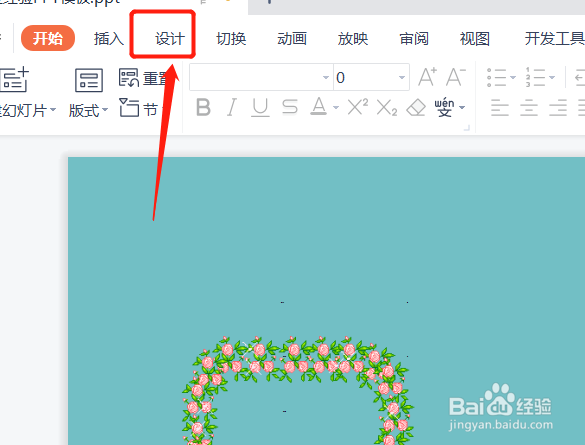Click the 重置 reset icon
This screenshot has width=585, height=445.
pyautogui.click(x=129, y=78)
